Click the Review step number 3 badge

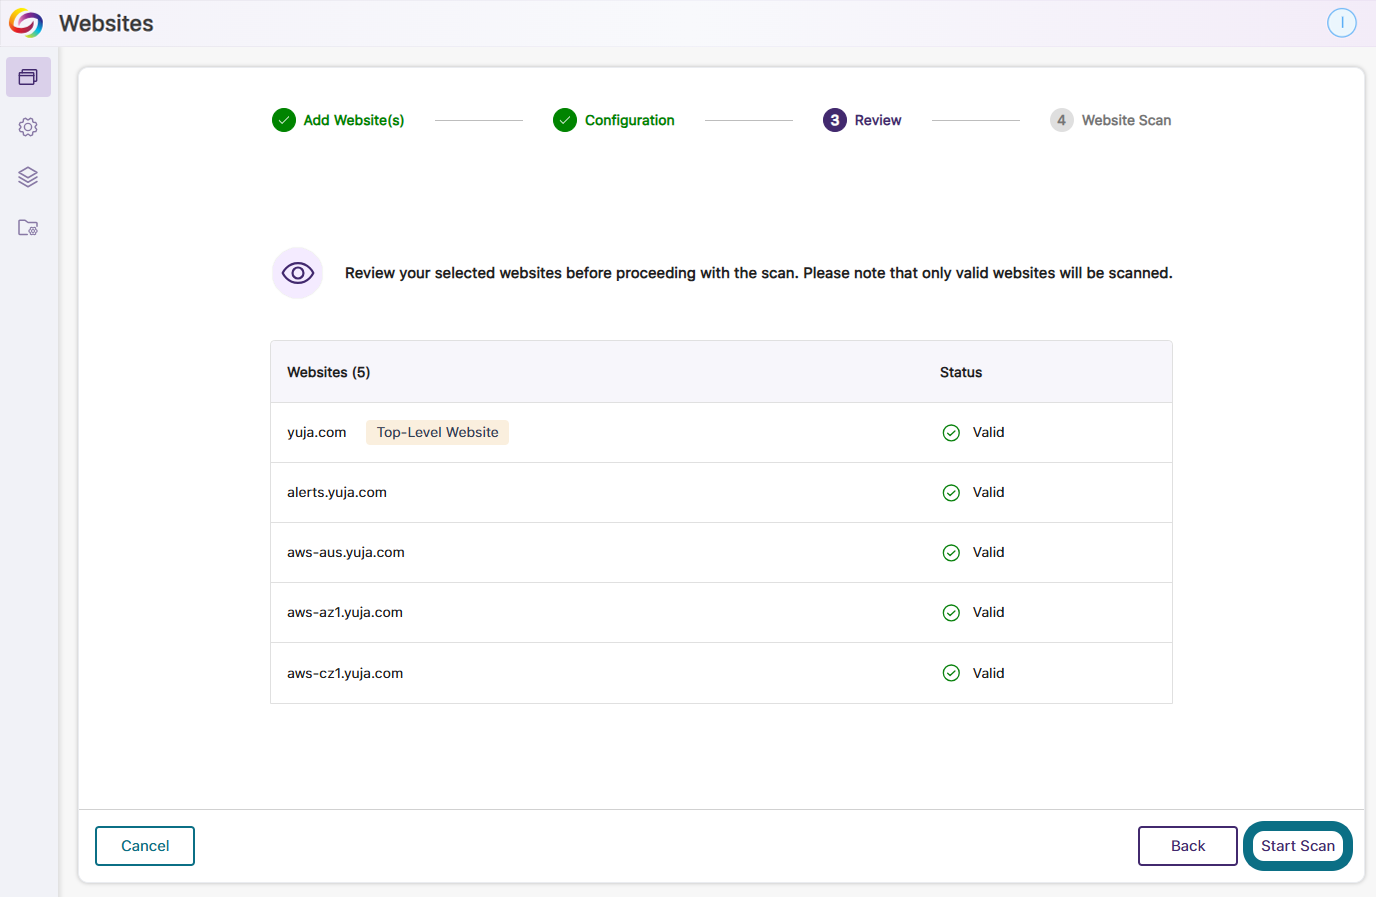coord(835,120)
